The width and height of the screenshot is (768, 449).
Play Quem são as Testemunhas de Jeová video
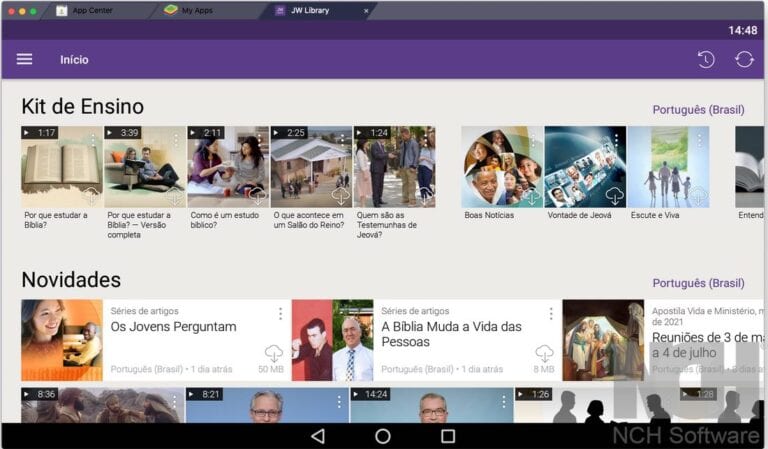point(393,166)
